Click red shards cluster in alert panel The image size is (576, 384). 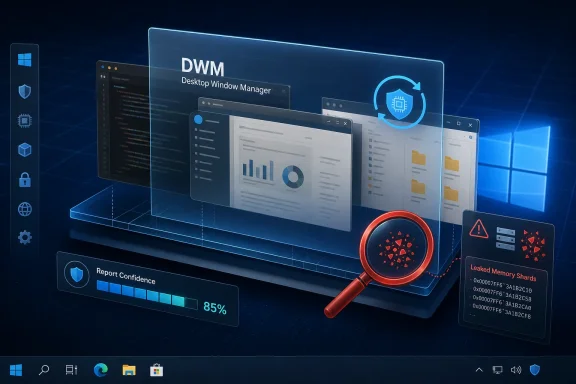coord(533,245)
